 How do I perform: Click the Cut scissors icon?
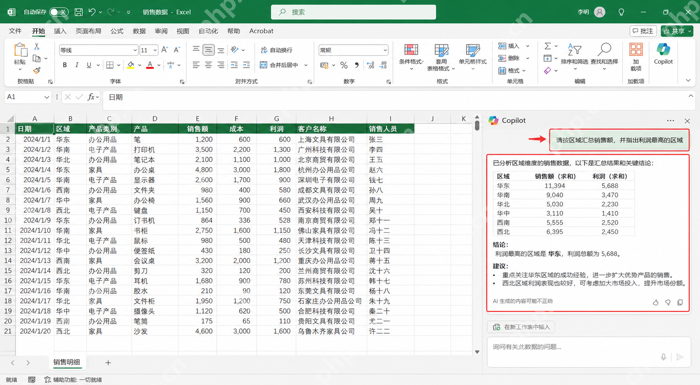tap(37, 46)
